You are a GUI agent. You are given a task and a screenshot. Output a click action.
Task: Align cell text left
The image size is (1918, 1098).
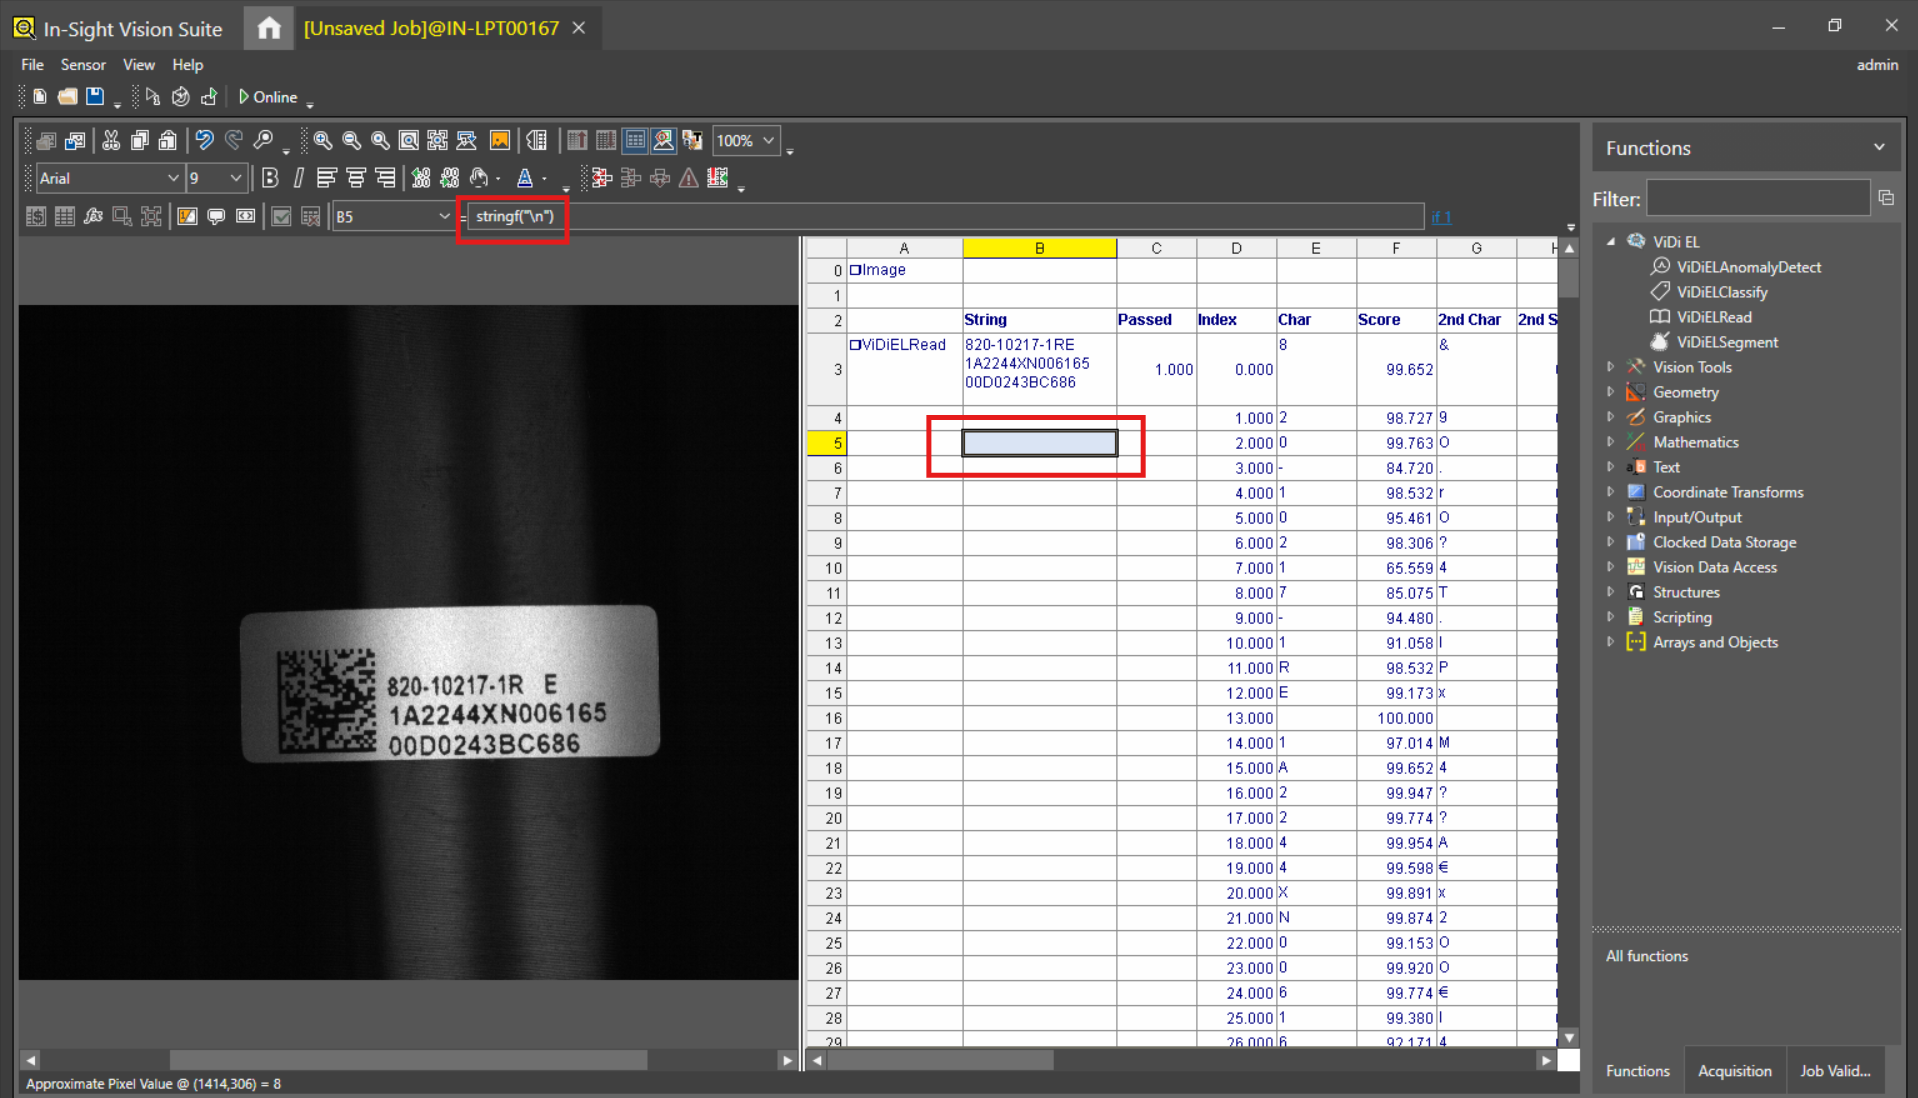coord(326,178)
